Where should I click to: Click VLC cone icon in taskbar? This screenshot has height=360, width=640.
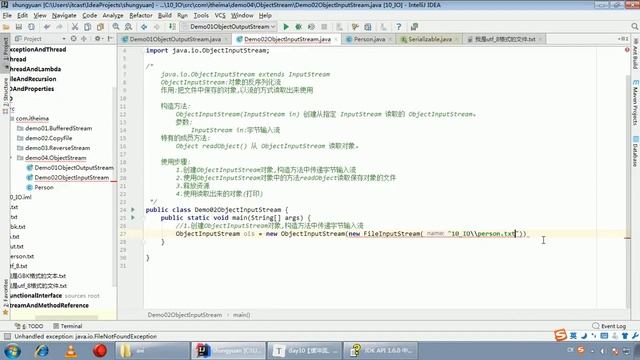[x=71, y=351]
